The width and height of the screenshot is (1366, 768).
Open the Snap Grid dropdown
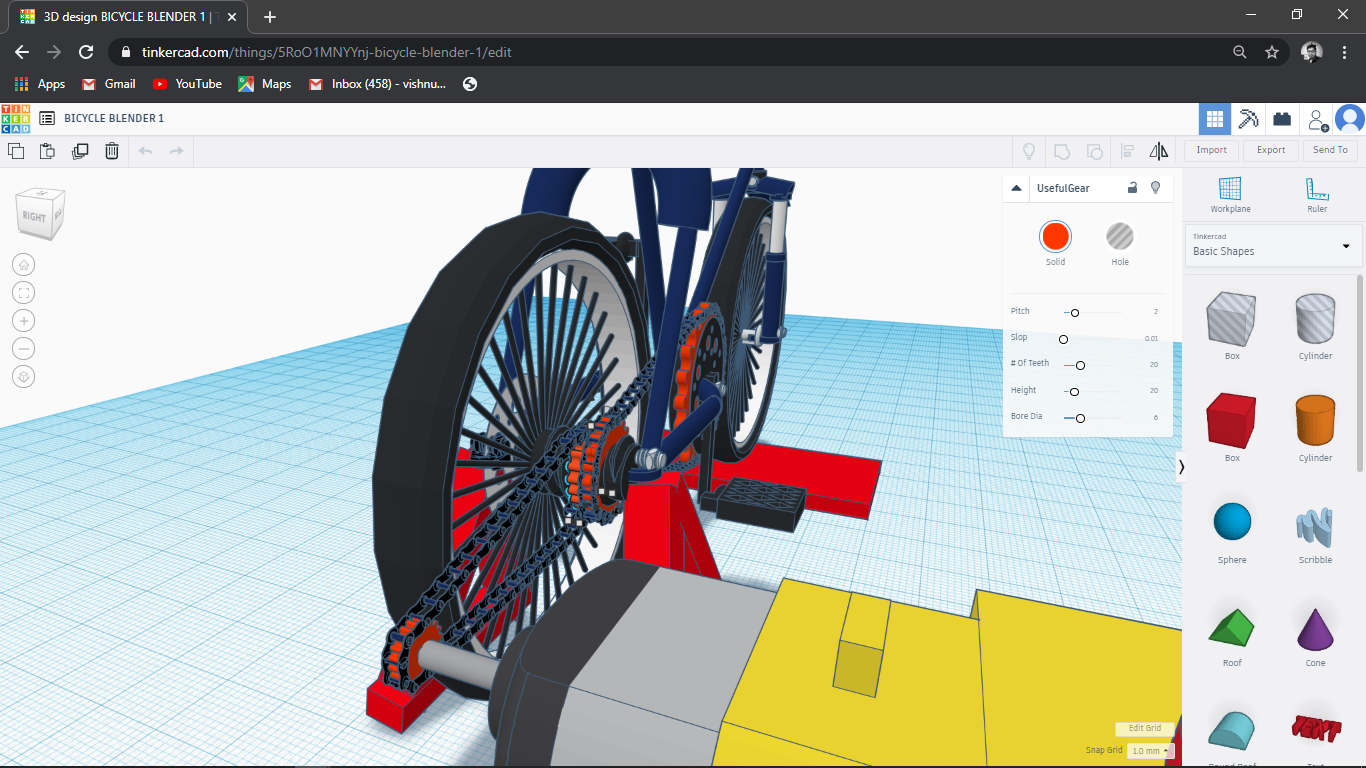[1150, 751]
